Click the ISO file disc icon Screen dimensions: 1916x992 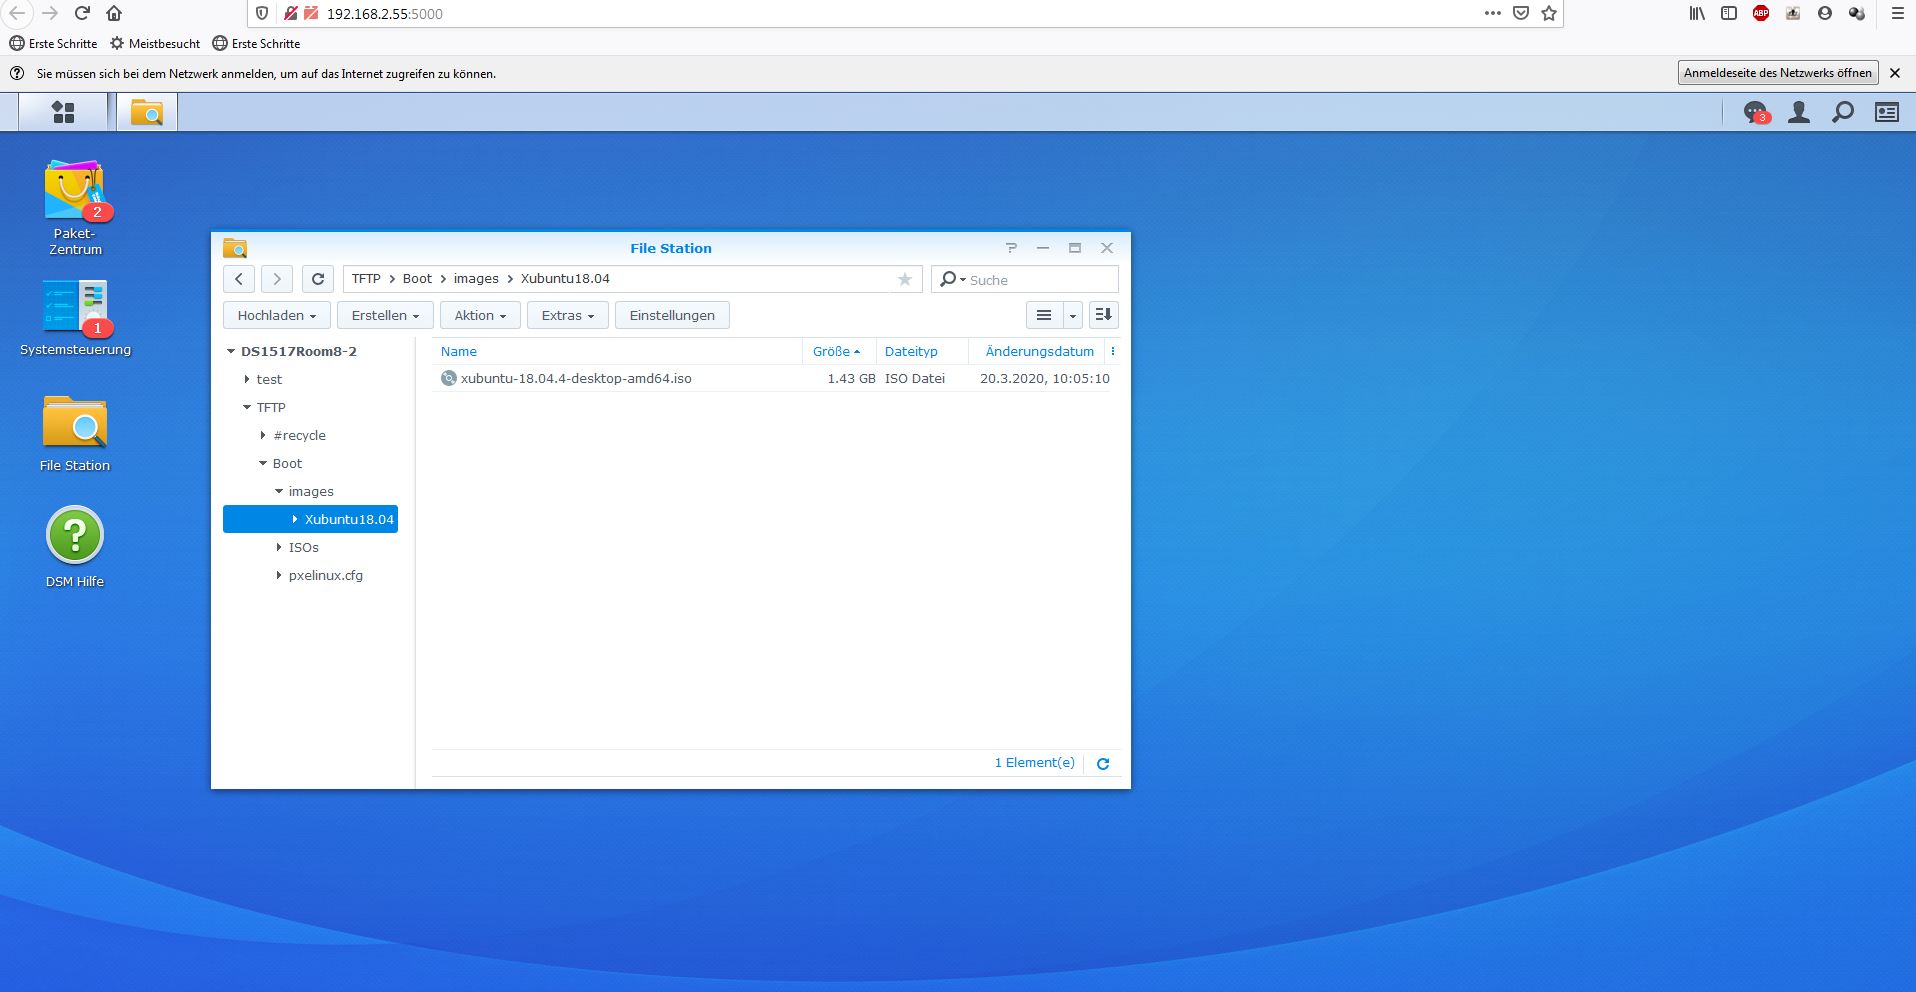[448, 378]
